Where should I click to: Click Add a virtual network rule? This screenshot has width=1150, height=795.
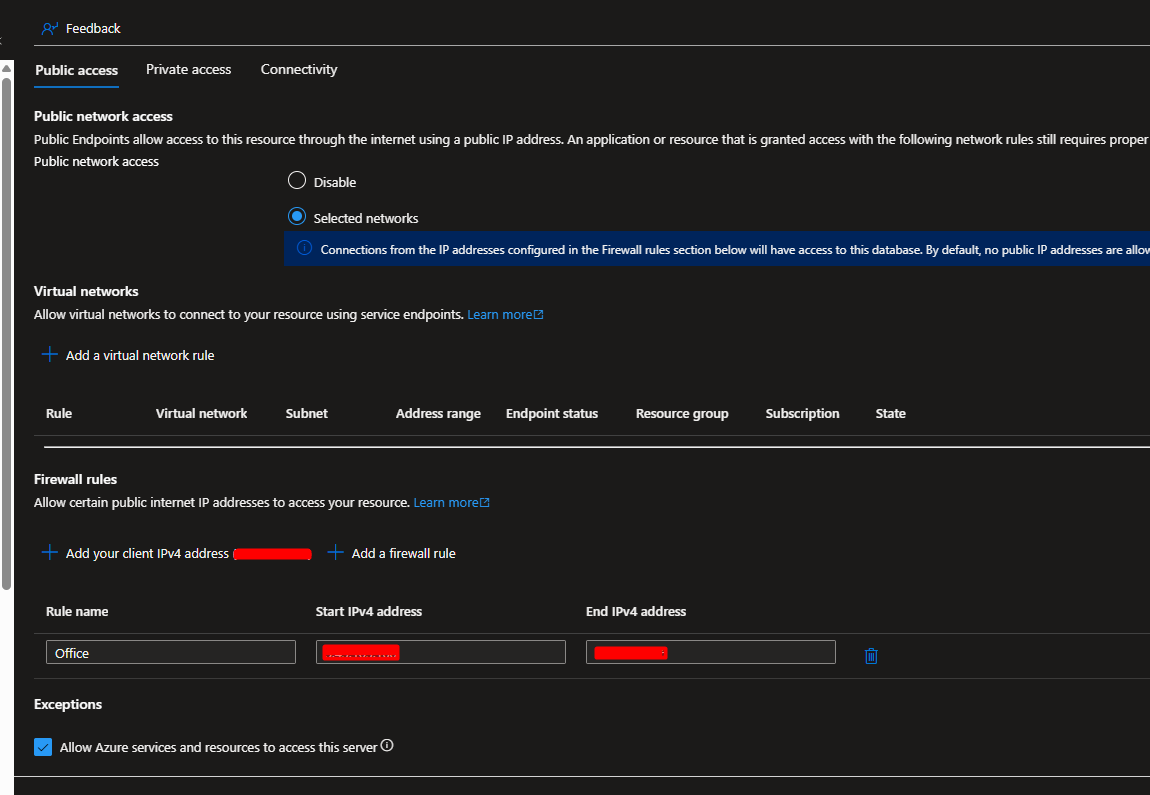pyautogui.click(x=140, y=356)
